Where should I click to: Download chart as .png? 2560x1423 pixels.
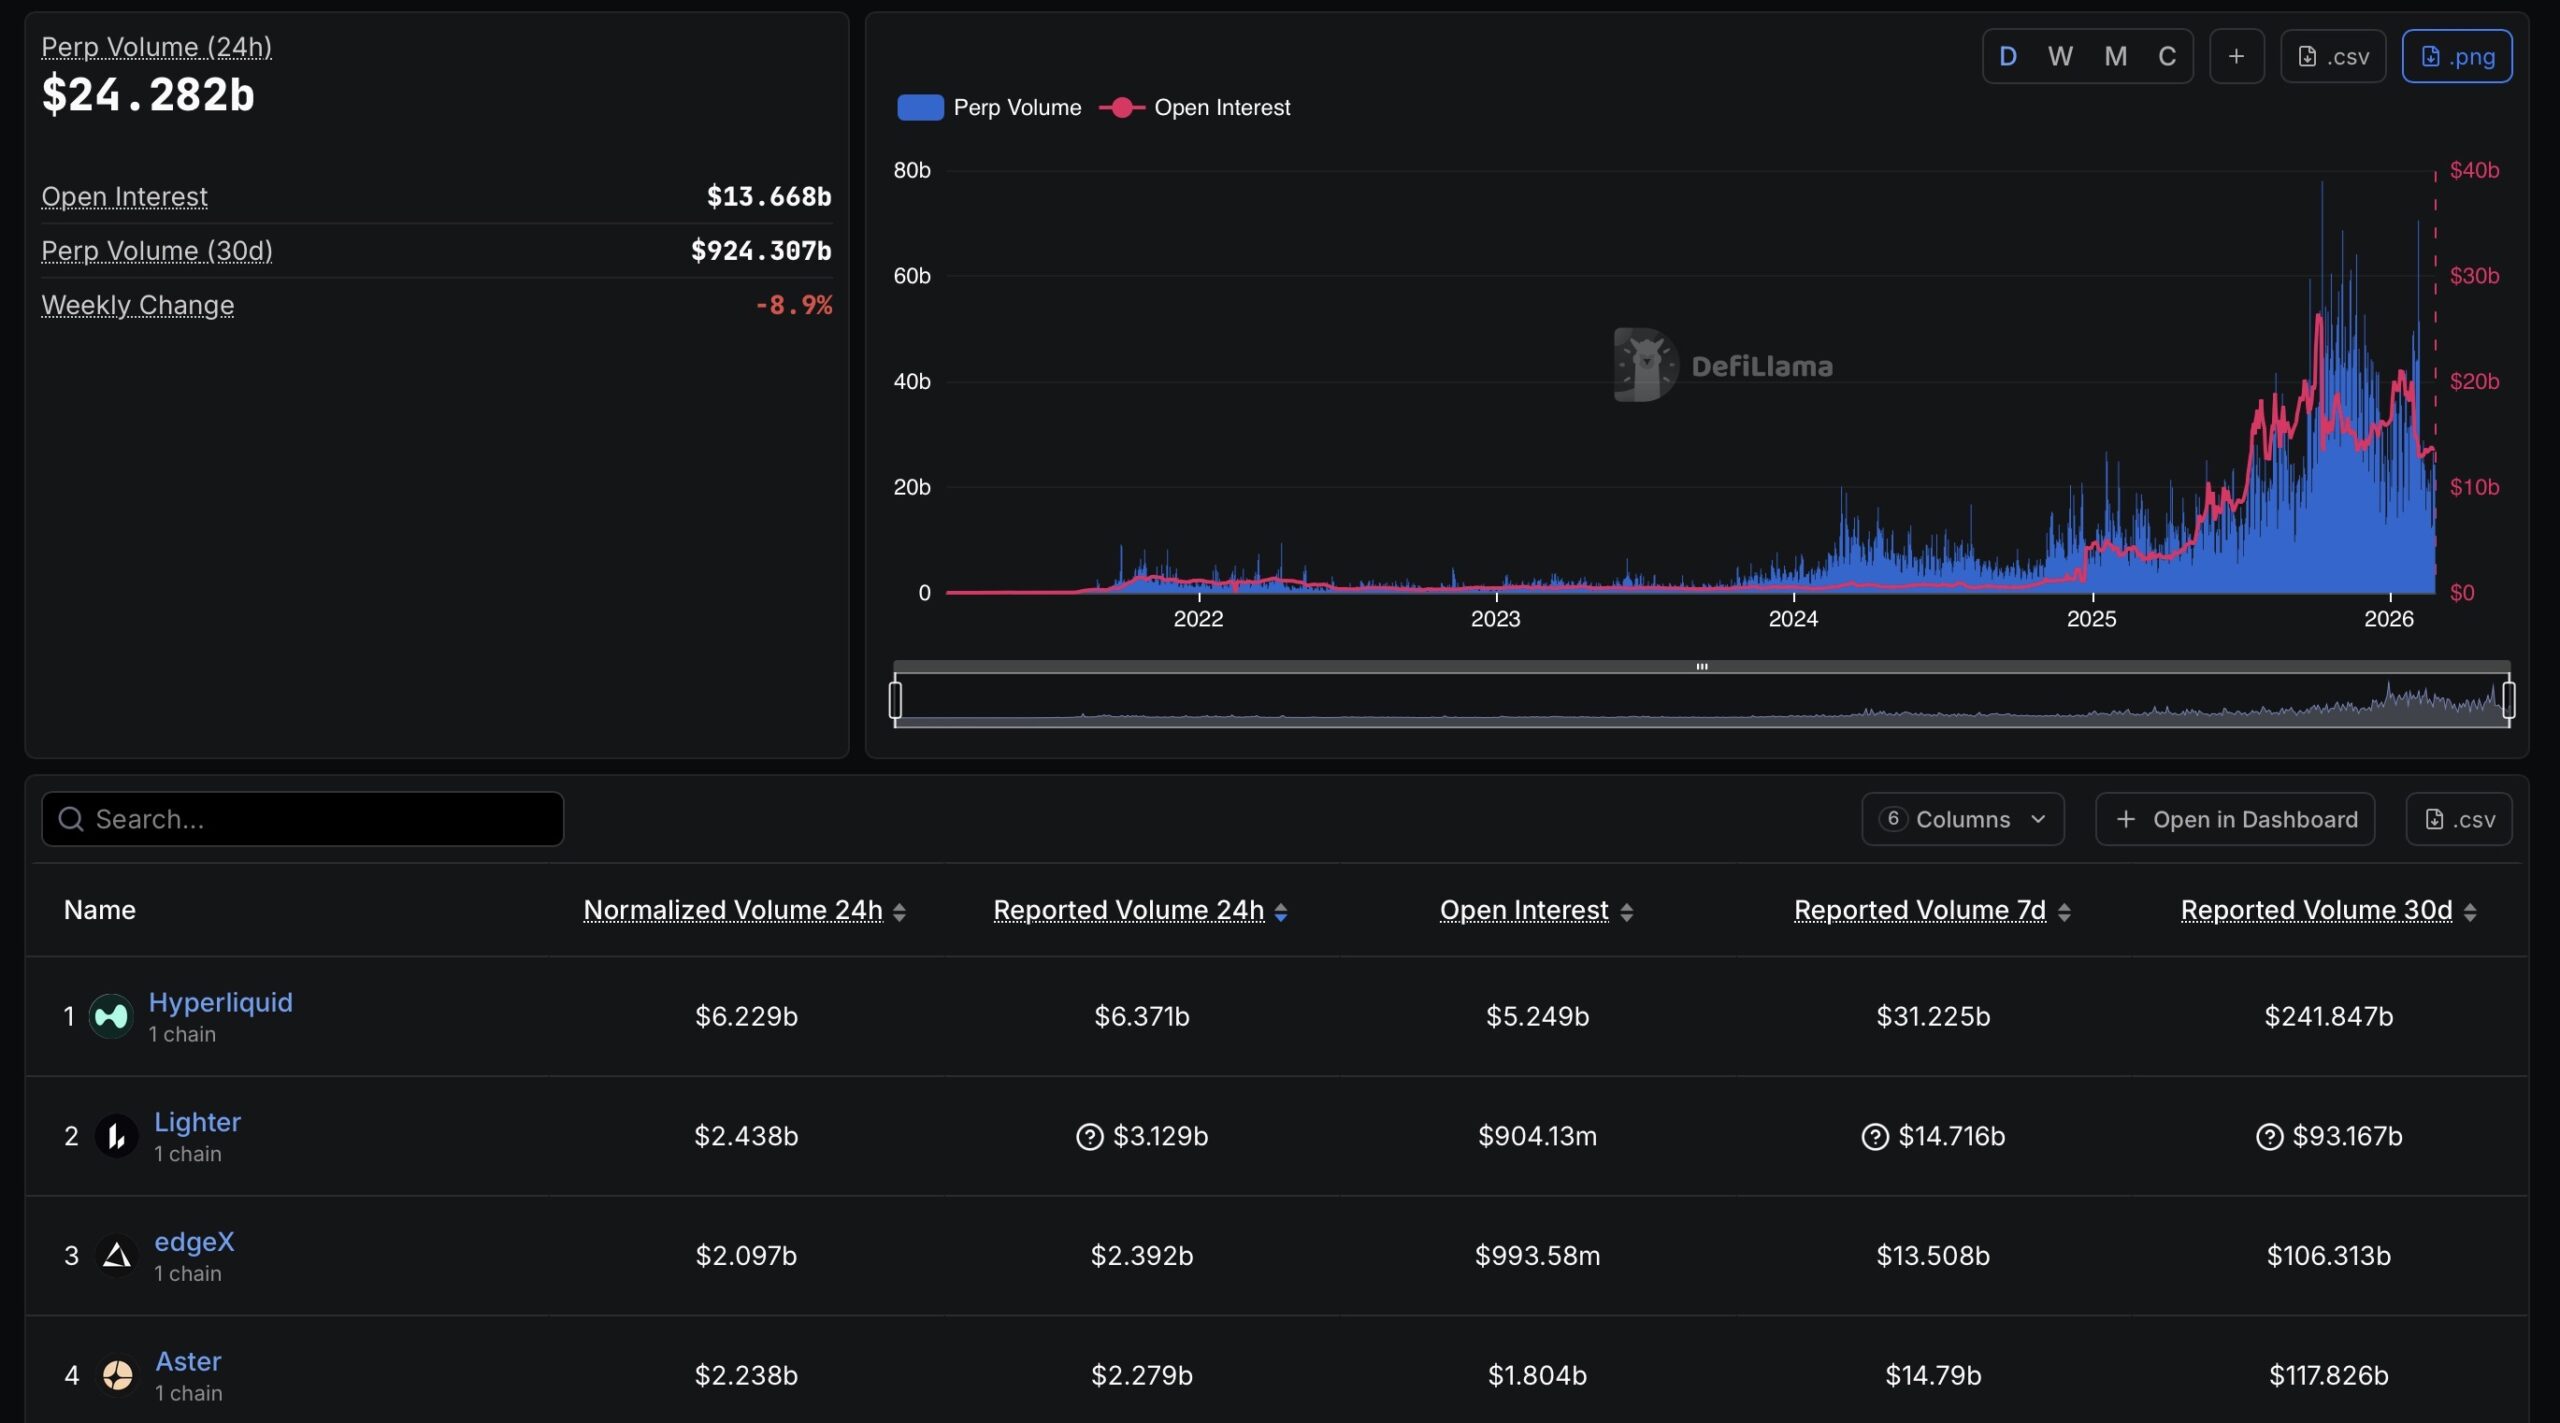pos(2456,57)
